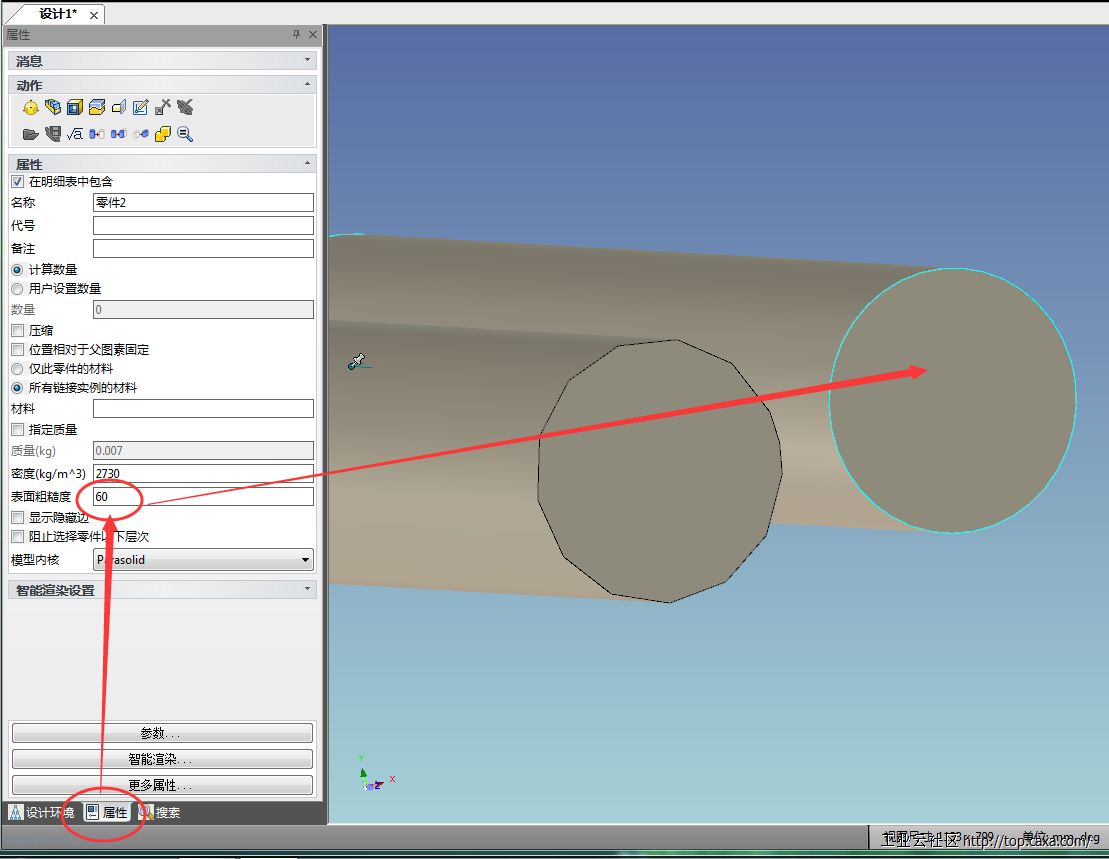
Task: Select 用户设置数量 radio button
Action: click(17, 289)
